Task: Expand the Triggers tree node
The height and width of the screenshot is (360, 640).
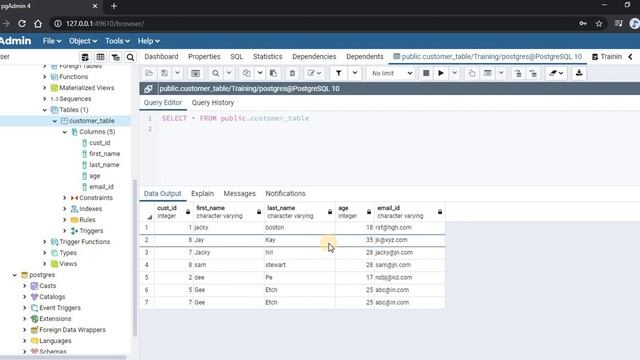Action: (64, 231)
